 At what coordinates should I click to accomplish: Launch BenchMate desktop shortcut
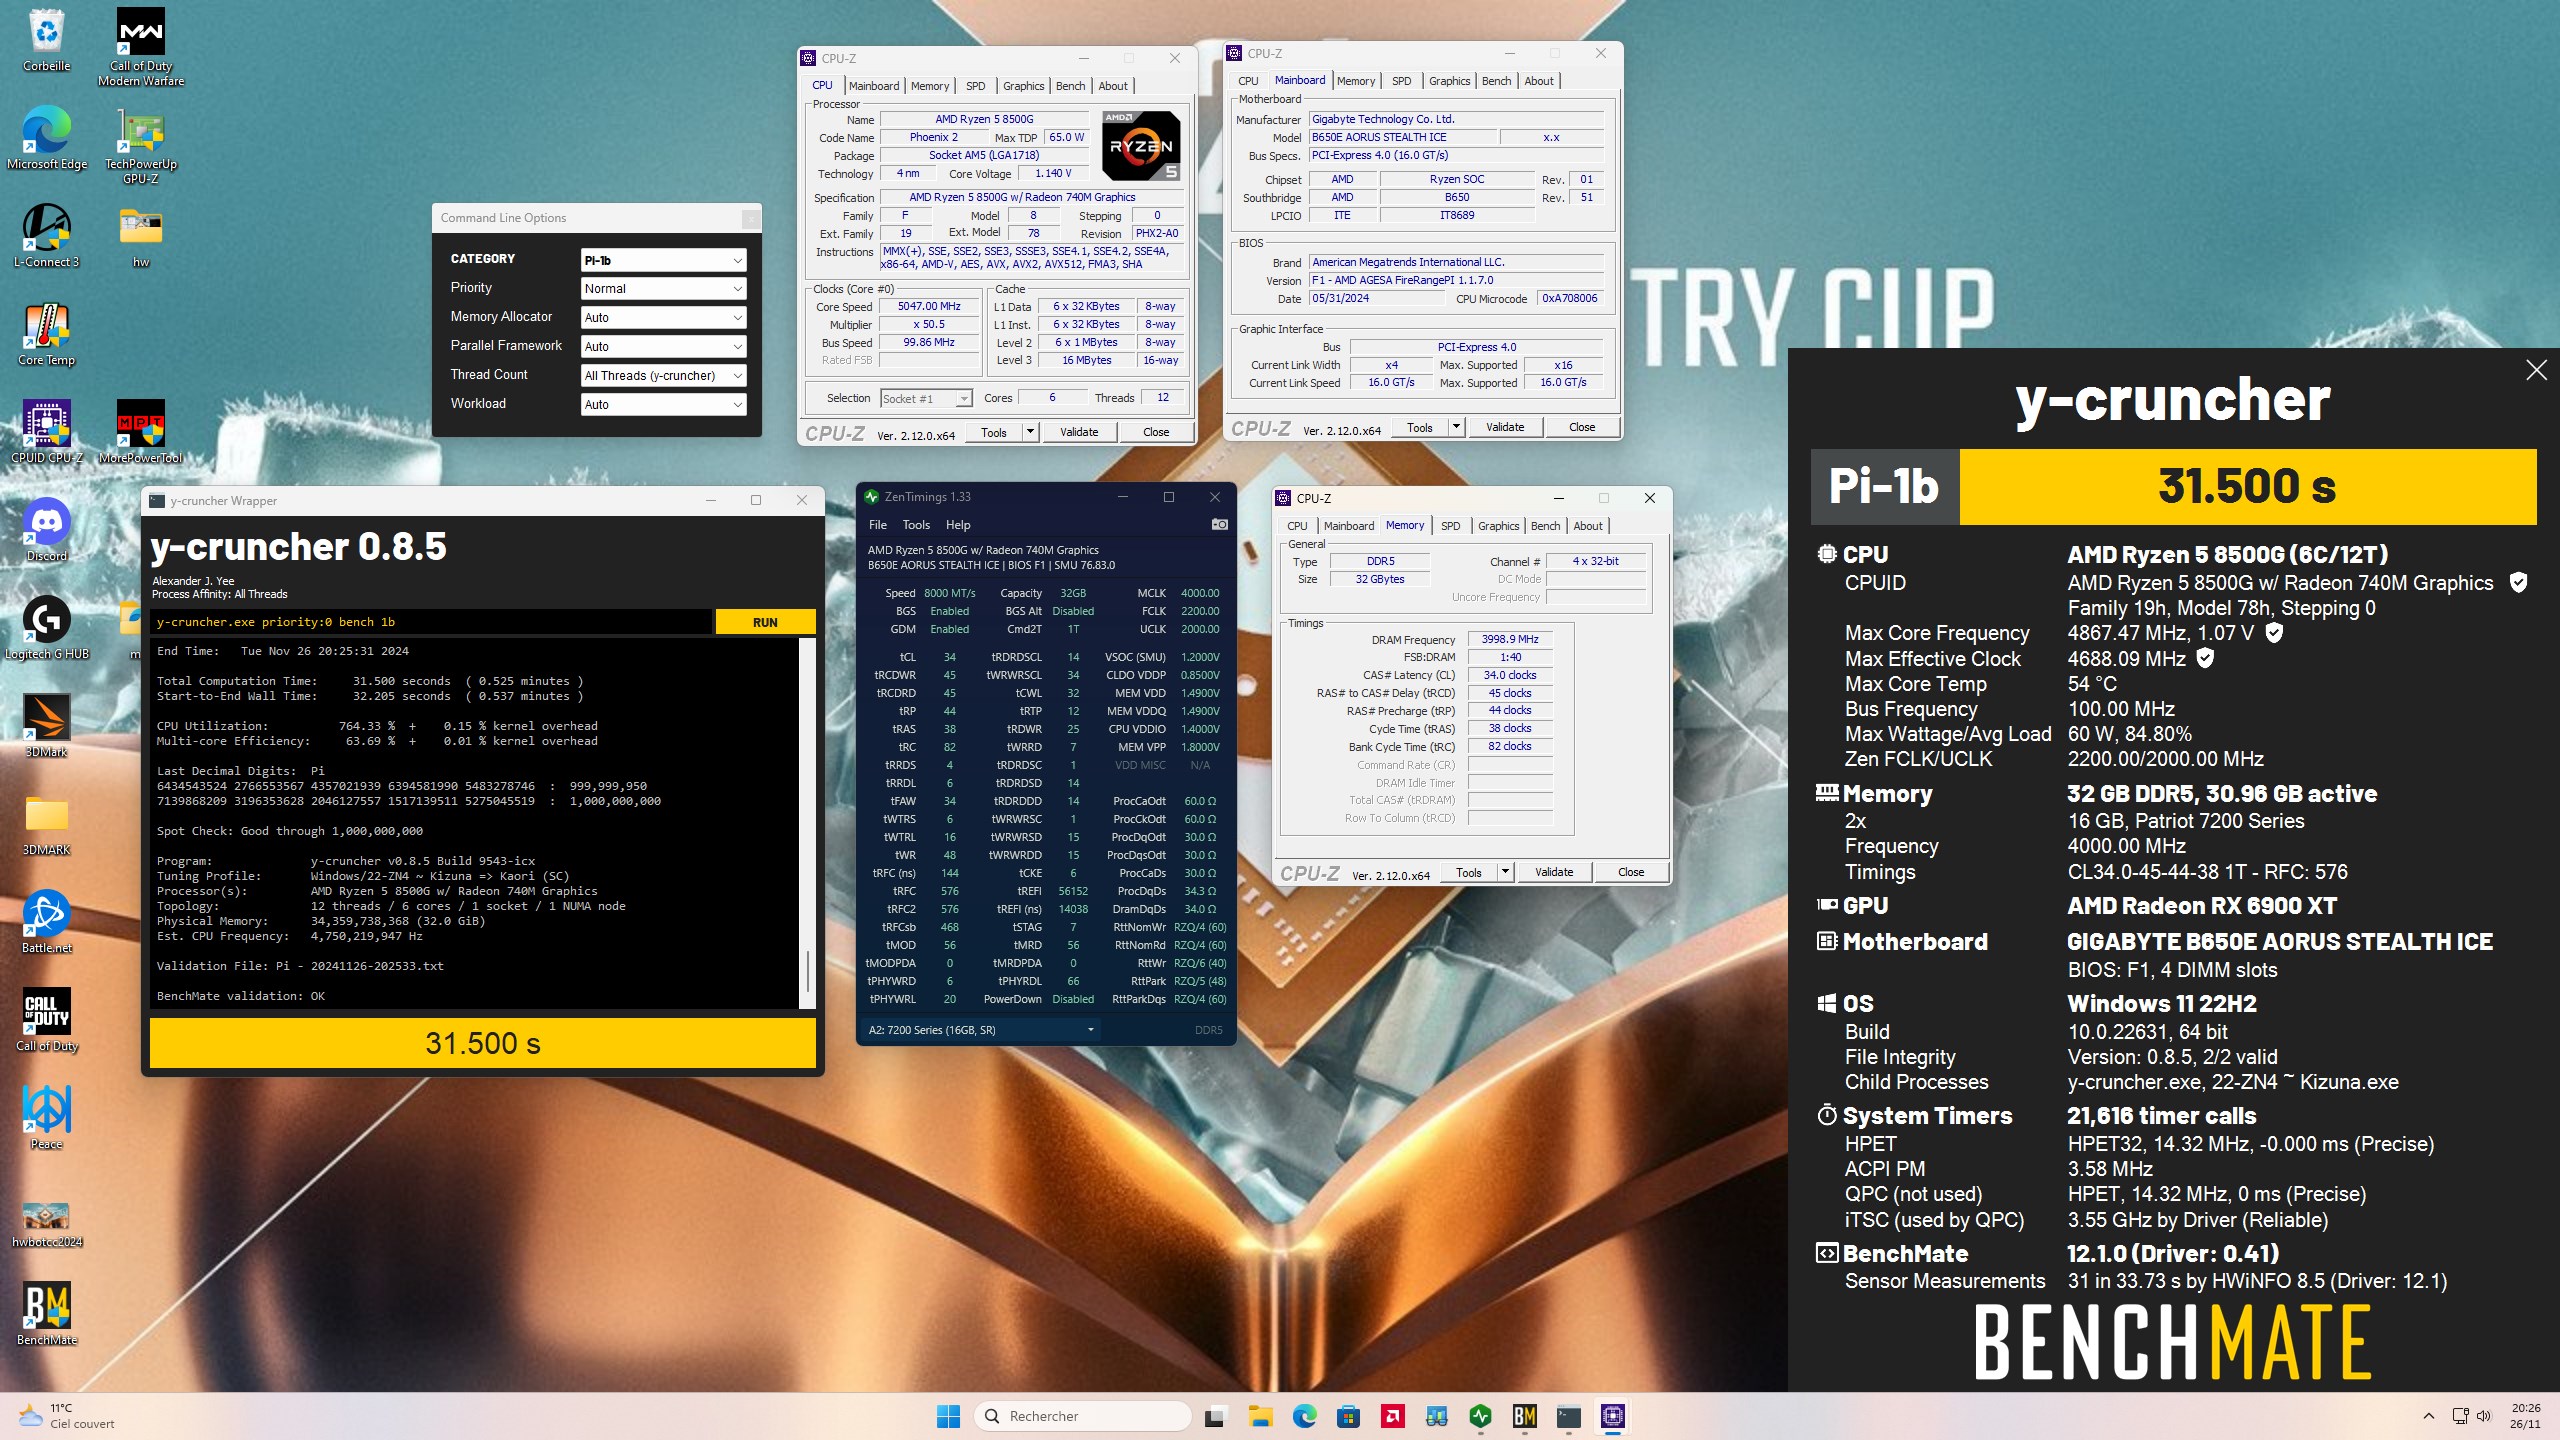coord(47,1315)
